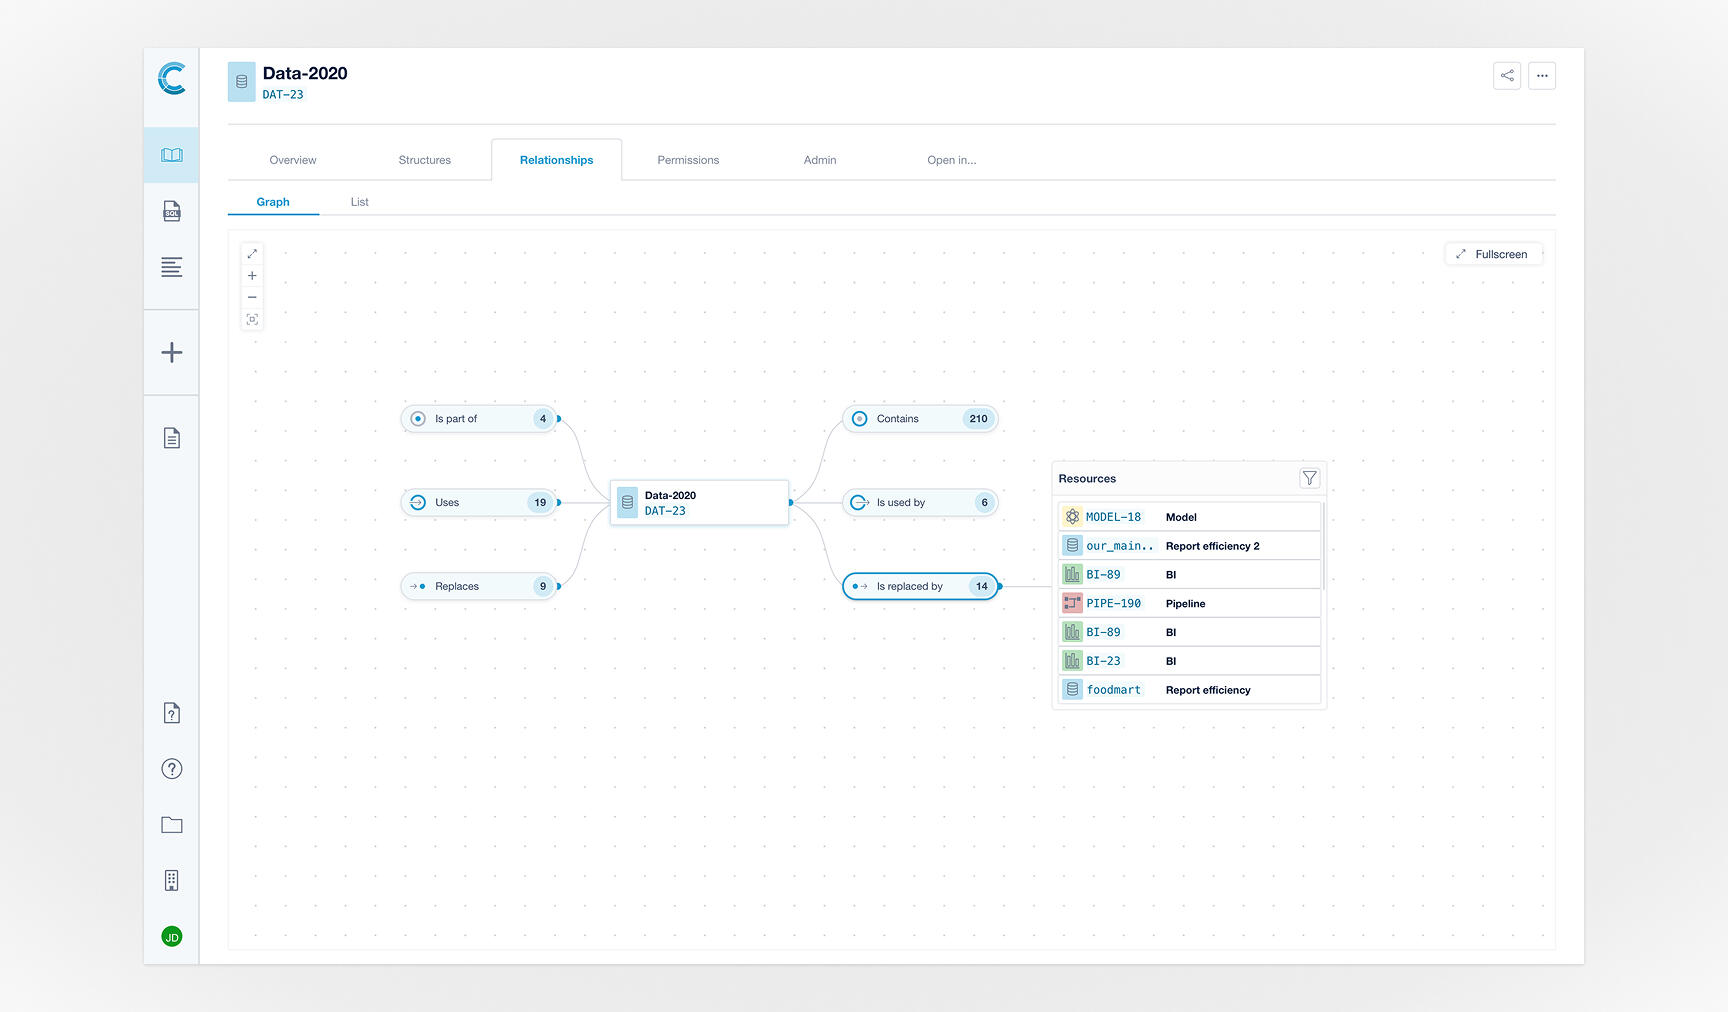This screenshot has height=1012, width=1728.
Task: Open the Permissions tab
Action: [x=688, y=160]
